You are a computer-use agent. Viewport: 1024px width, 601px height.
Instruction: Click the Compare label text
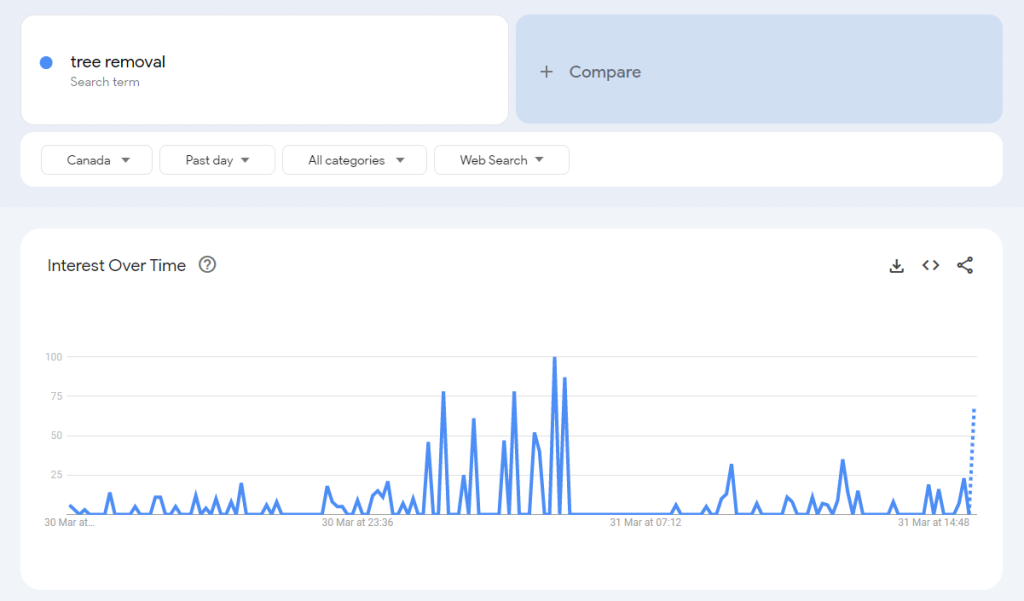tap(605, 72)
